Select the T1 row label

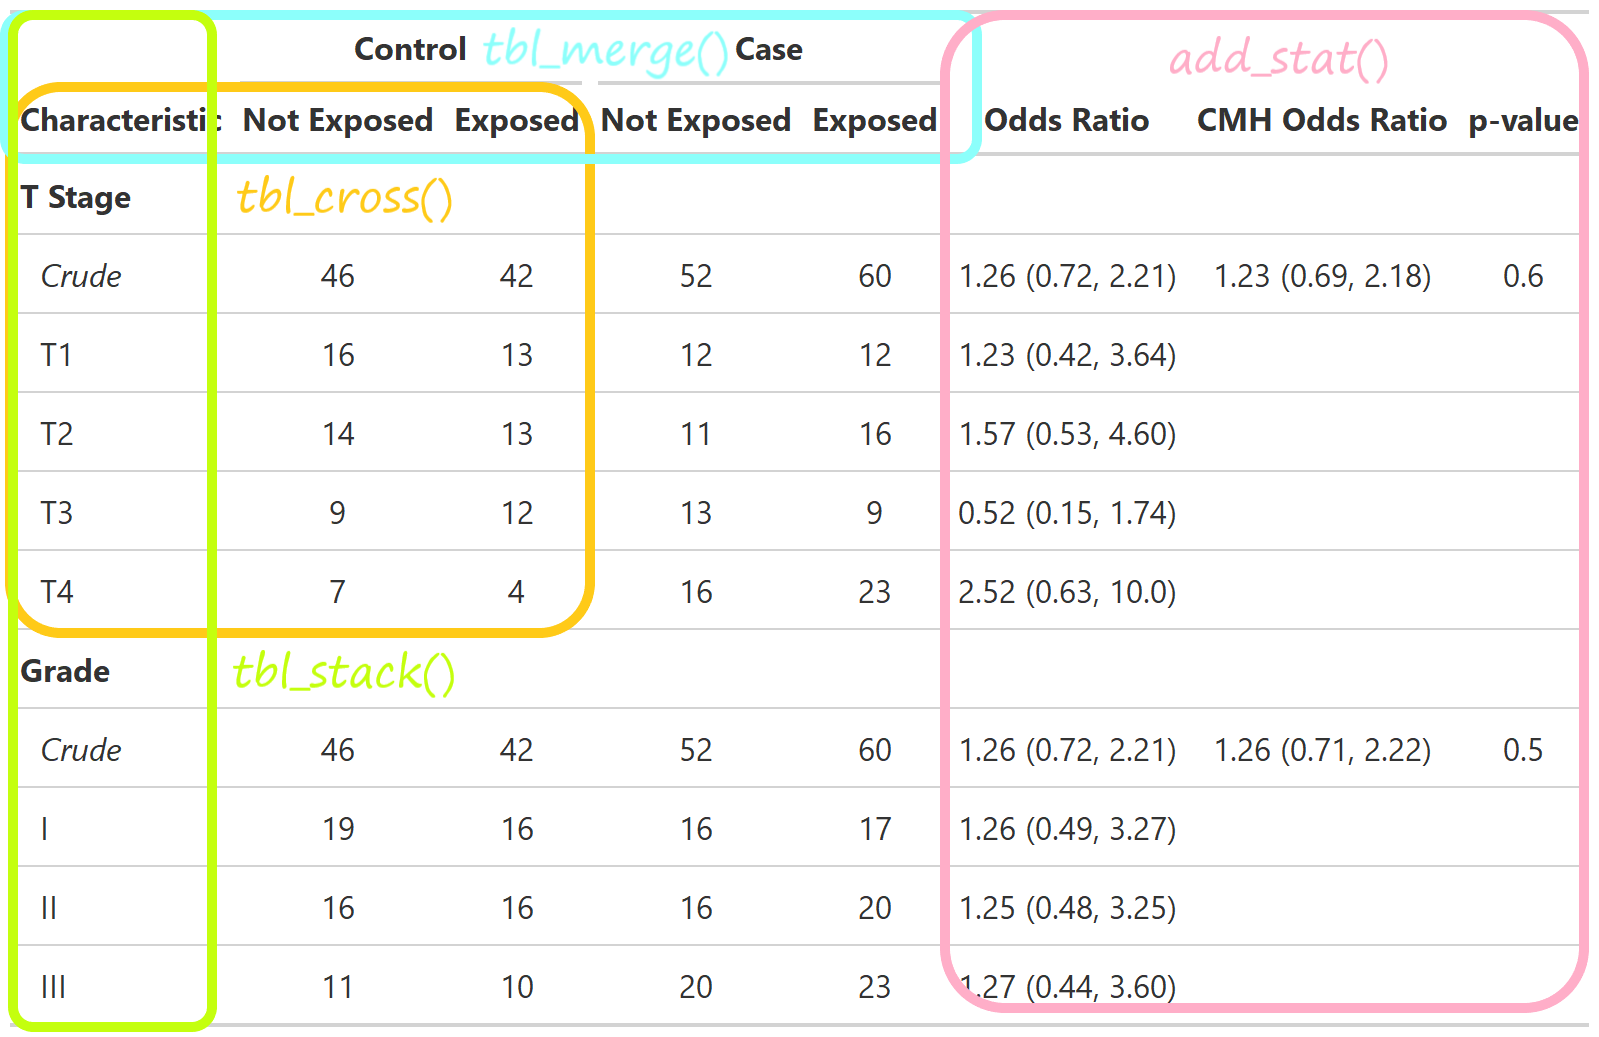(57, 355)
